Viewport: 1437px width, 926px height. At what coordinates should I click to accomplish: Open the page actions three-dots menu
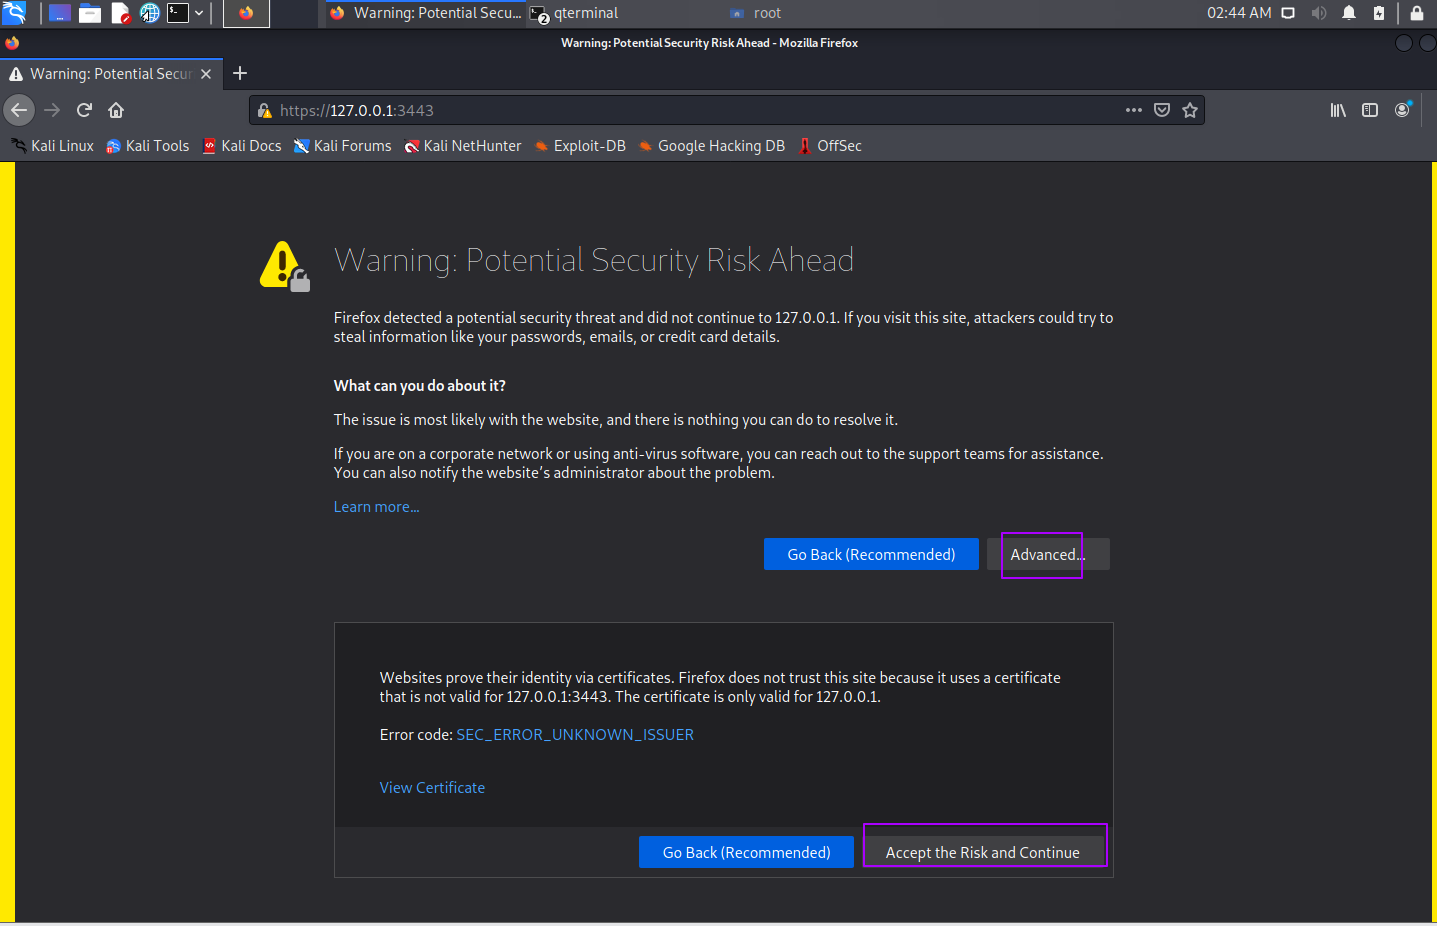pyautogui.click(x=1133, y=110)
